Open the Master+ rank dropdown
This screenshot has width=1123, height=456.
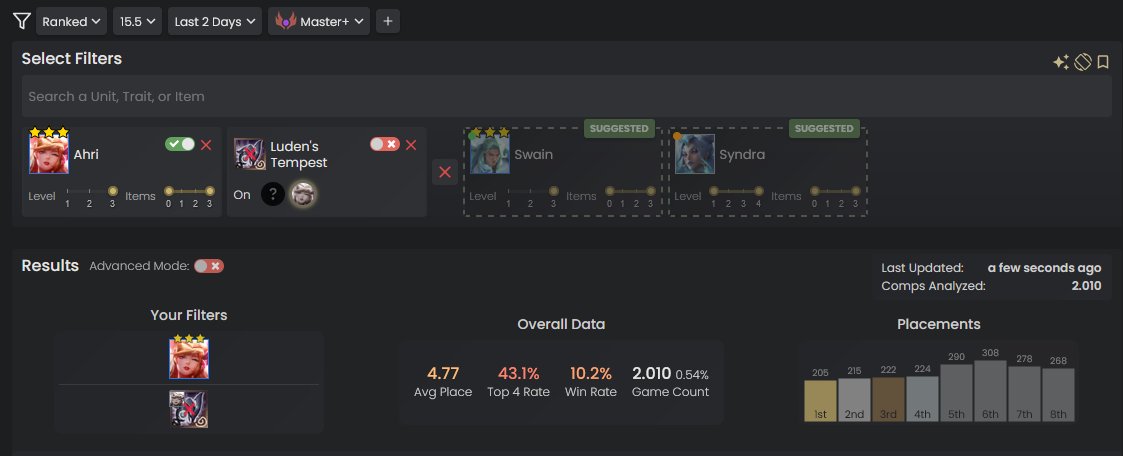[x=319, y=21]
